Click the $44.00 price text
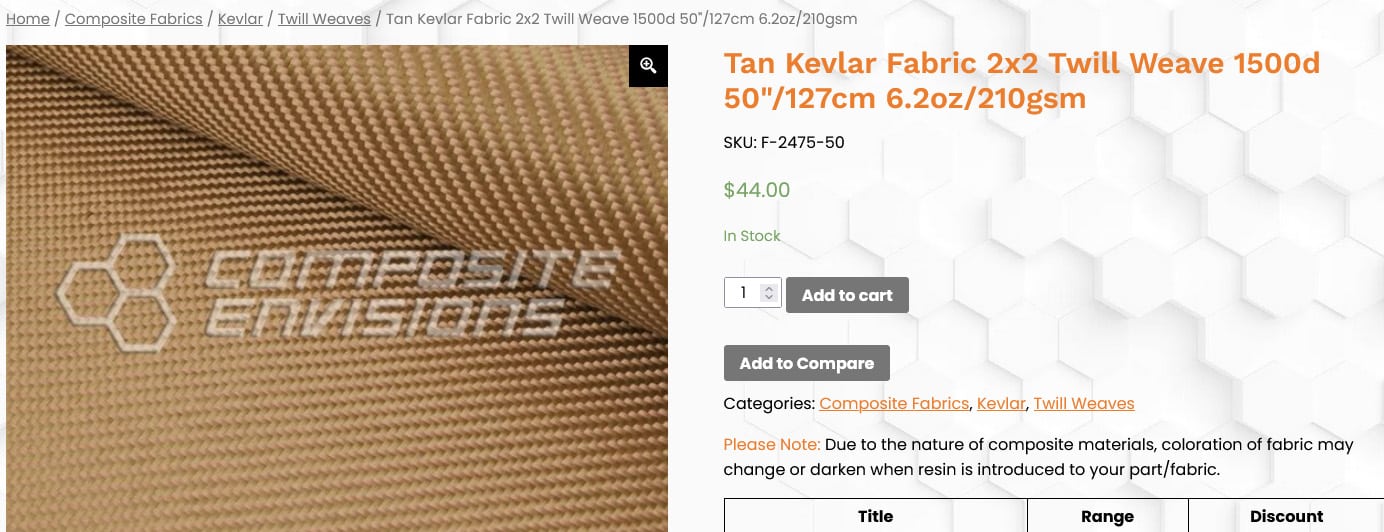The height and width of the screenshot is (532, 1384). [x=757, y=190]
